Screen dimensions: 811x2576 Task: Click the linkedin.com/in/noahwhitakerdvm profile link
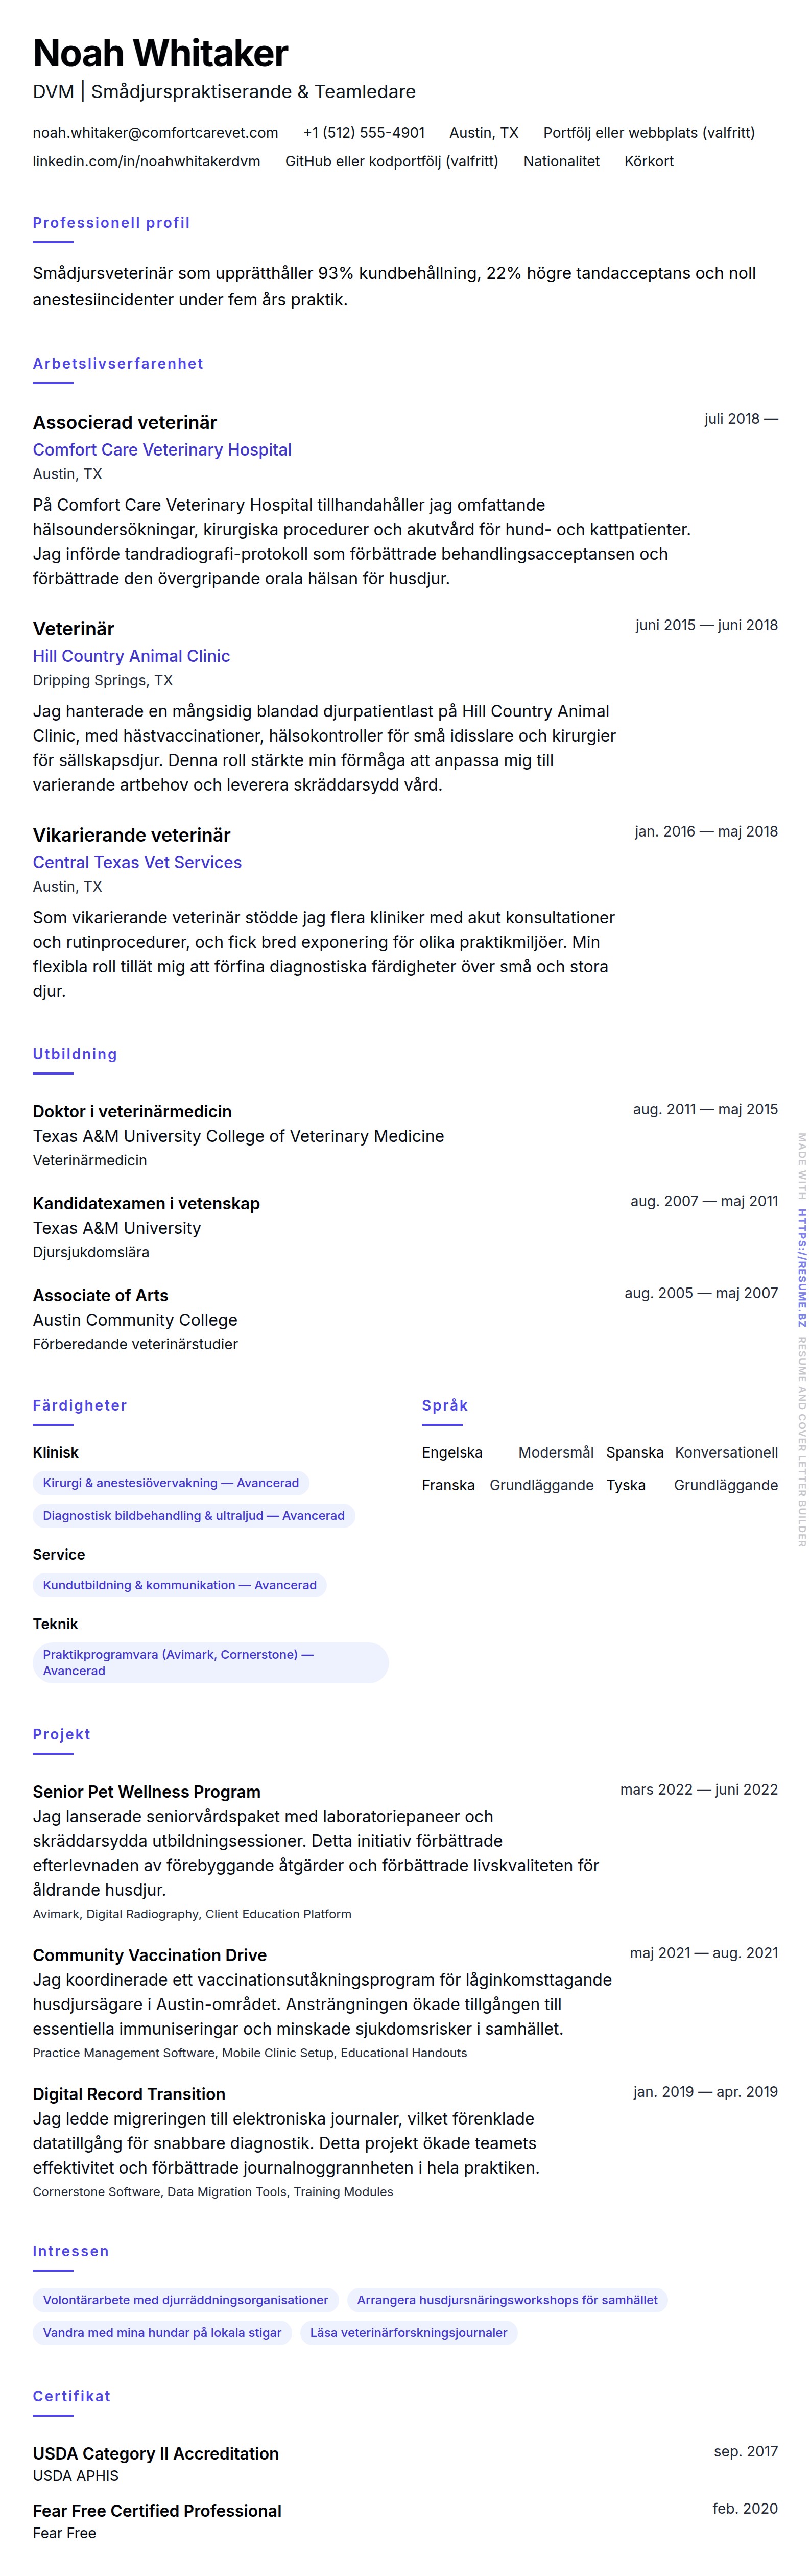[146, 161]
